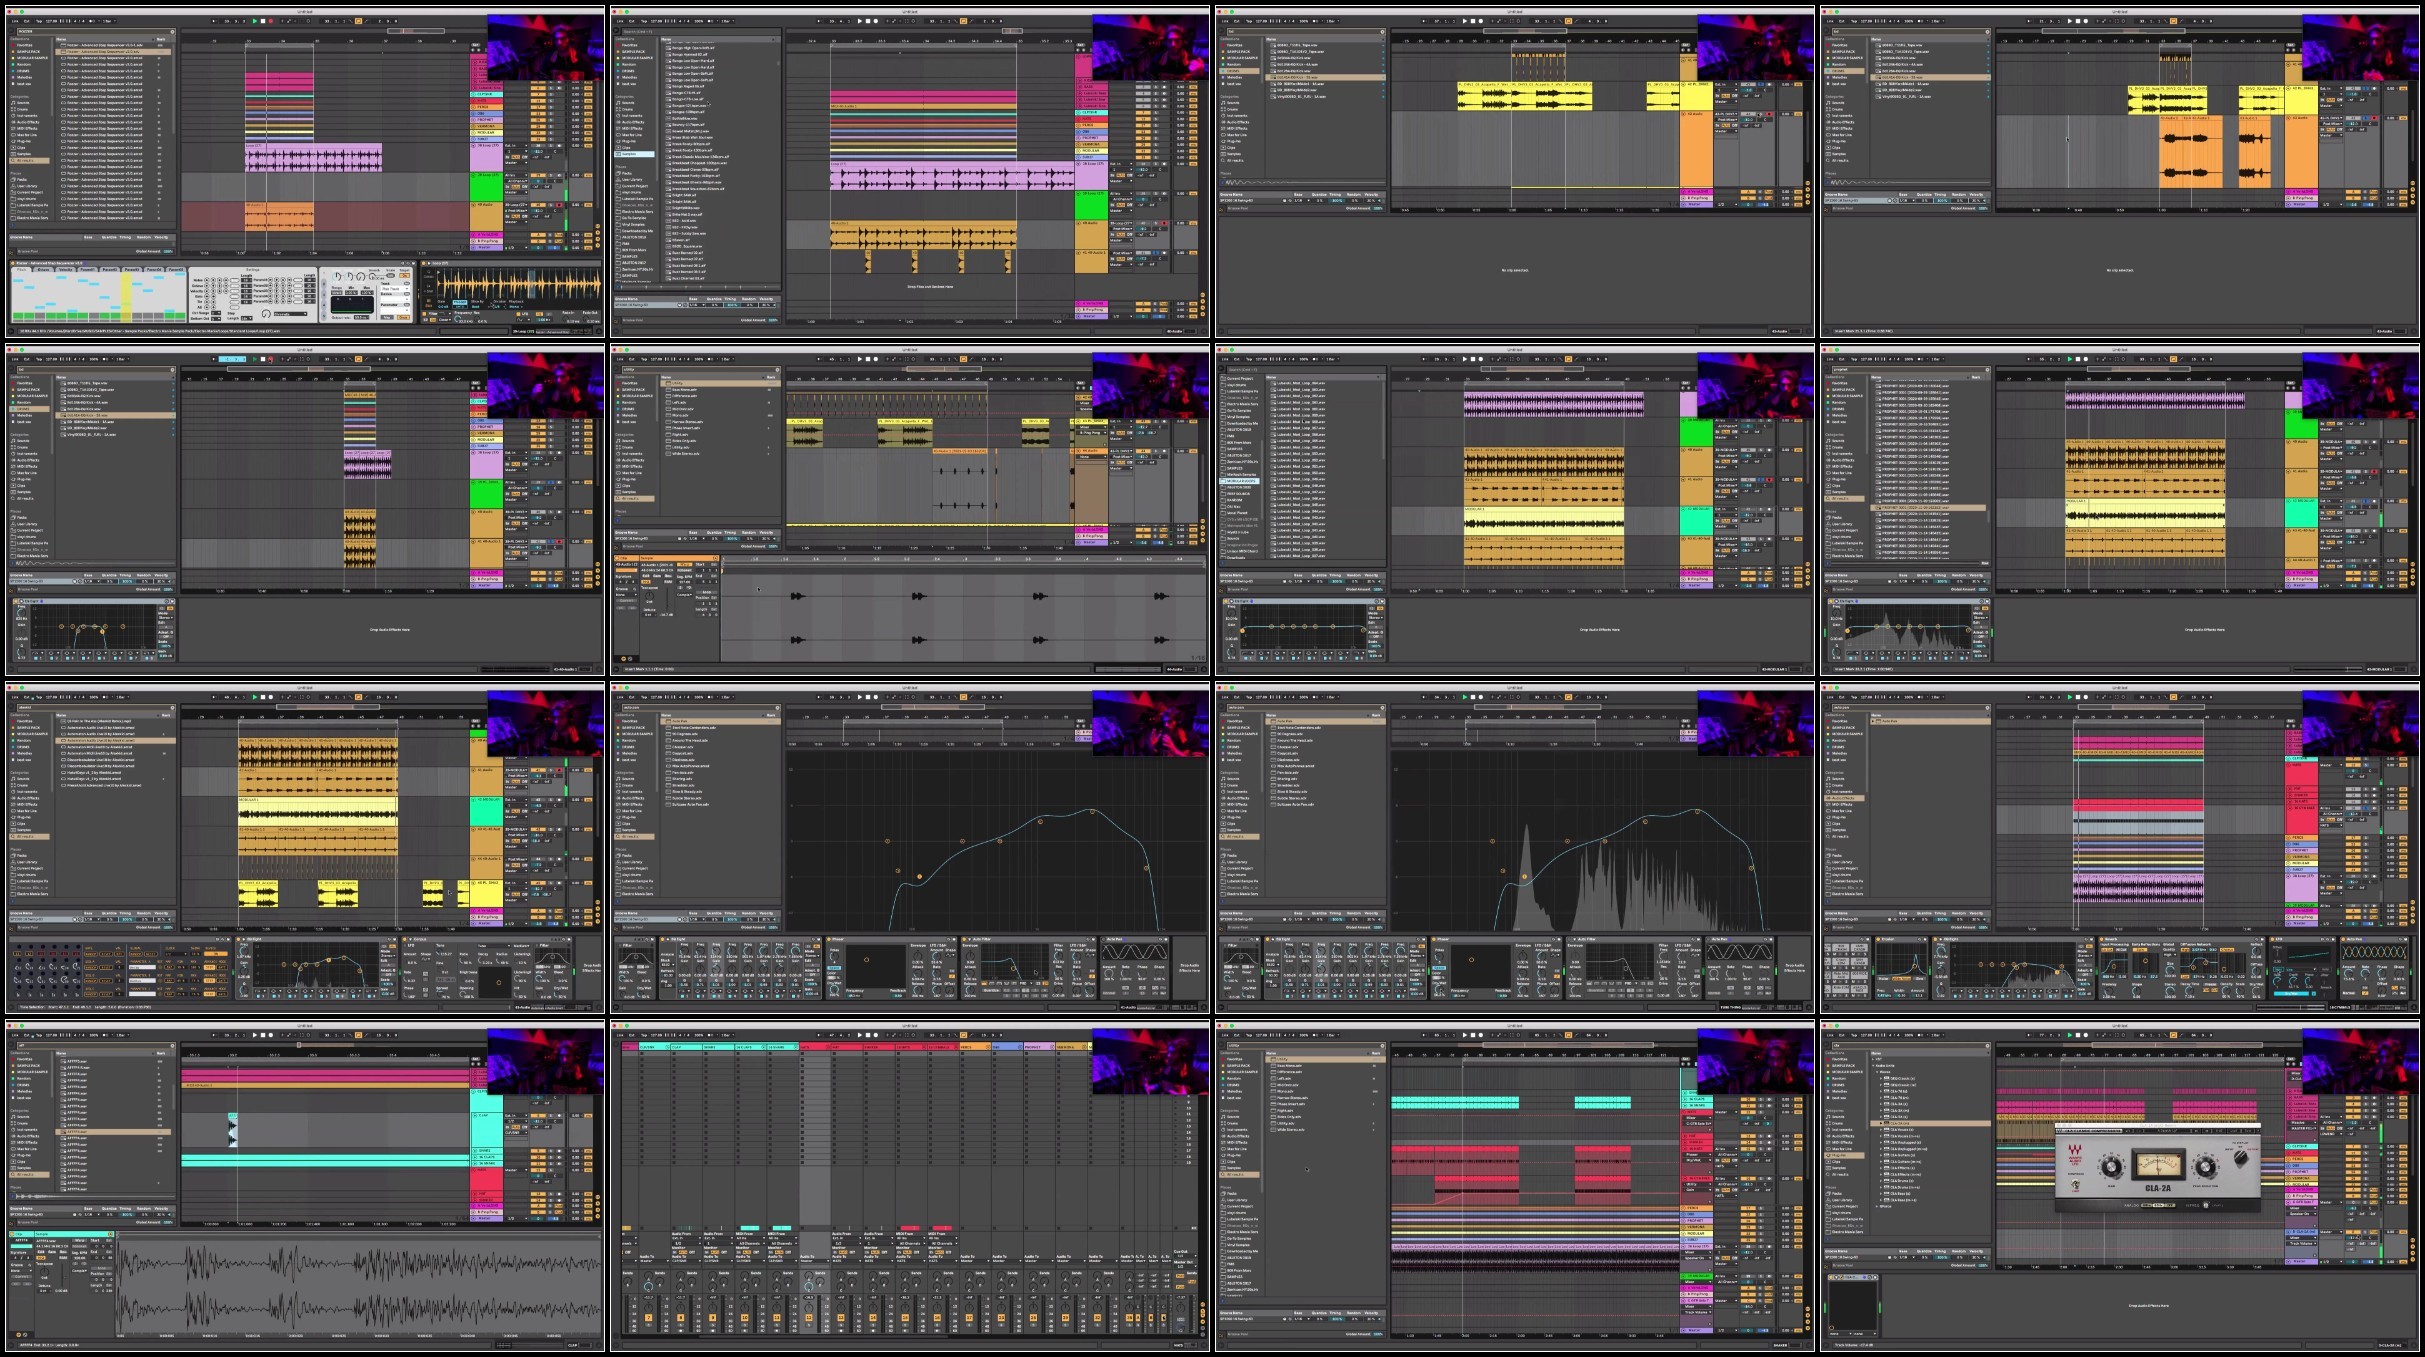Viewport: 2425px width, 1357px height.
Task: Open the Cue Out dropdown on session master track
Action: coord(1185,1256)
